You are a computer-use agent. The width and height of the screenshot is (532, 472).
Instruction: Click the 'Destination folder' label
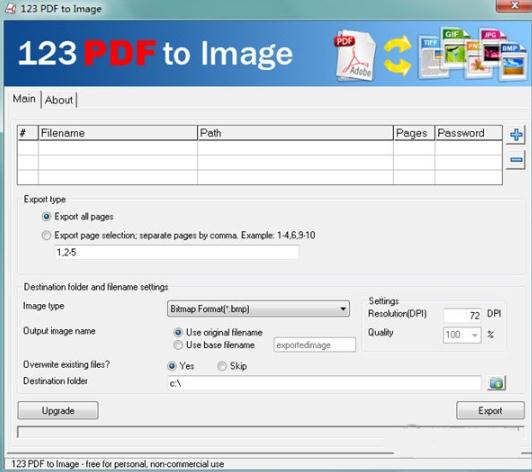click(x=55, y=381)
